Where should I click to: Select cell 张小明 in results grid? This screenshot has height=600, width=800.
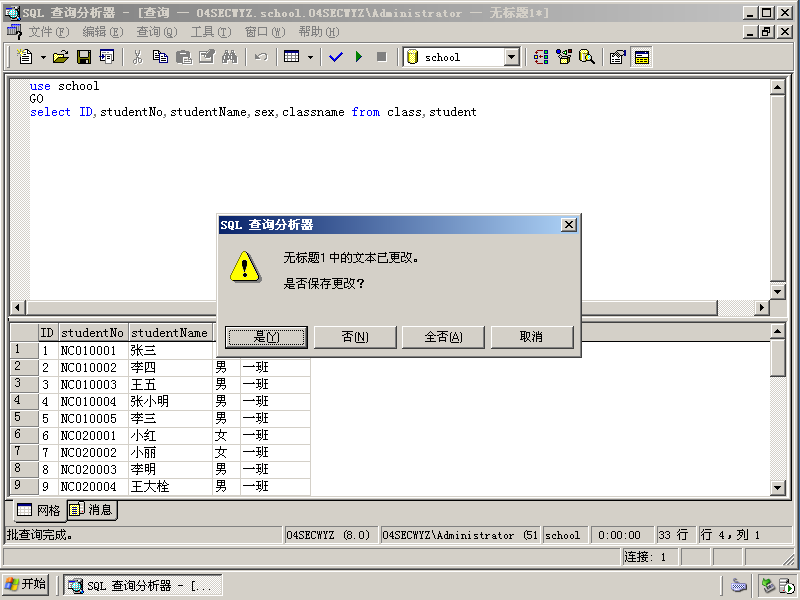[170, 402]
